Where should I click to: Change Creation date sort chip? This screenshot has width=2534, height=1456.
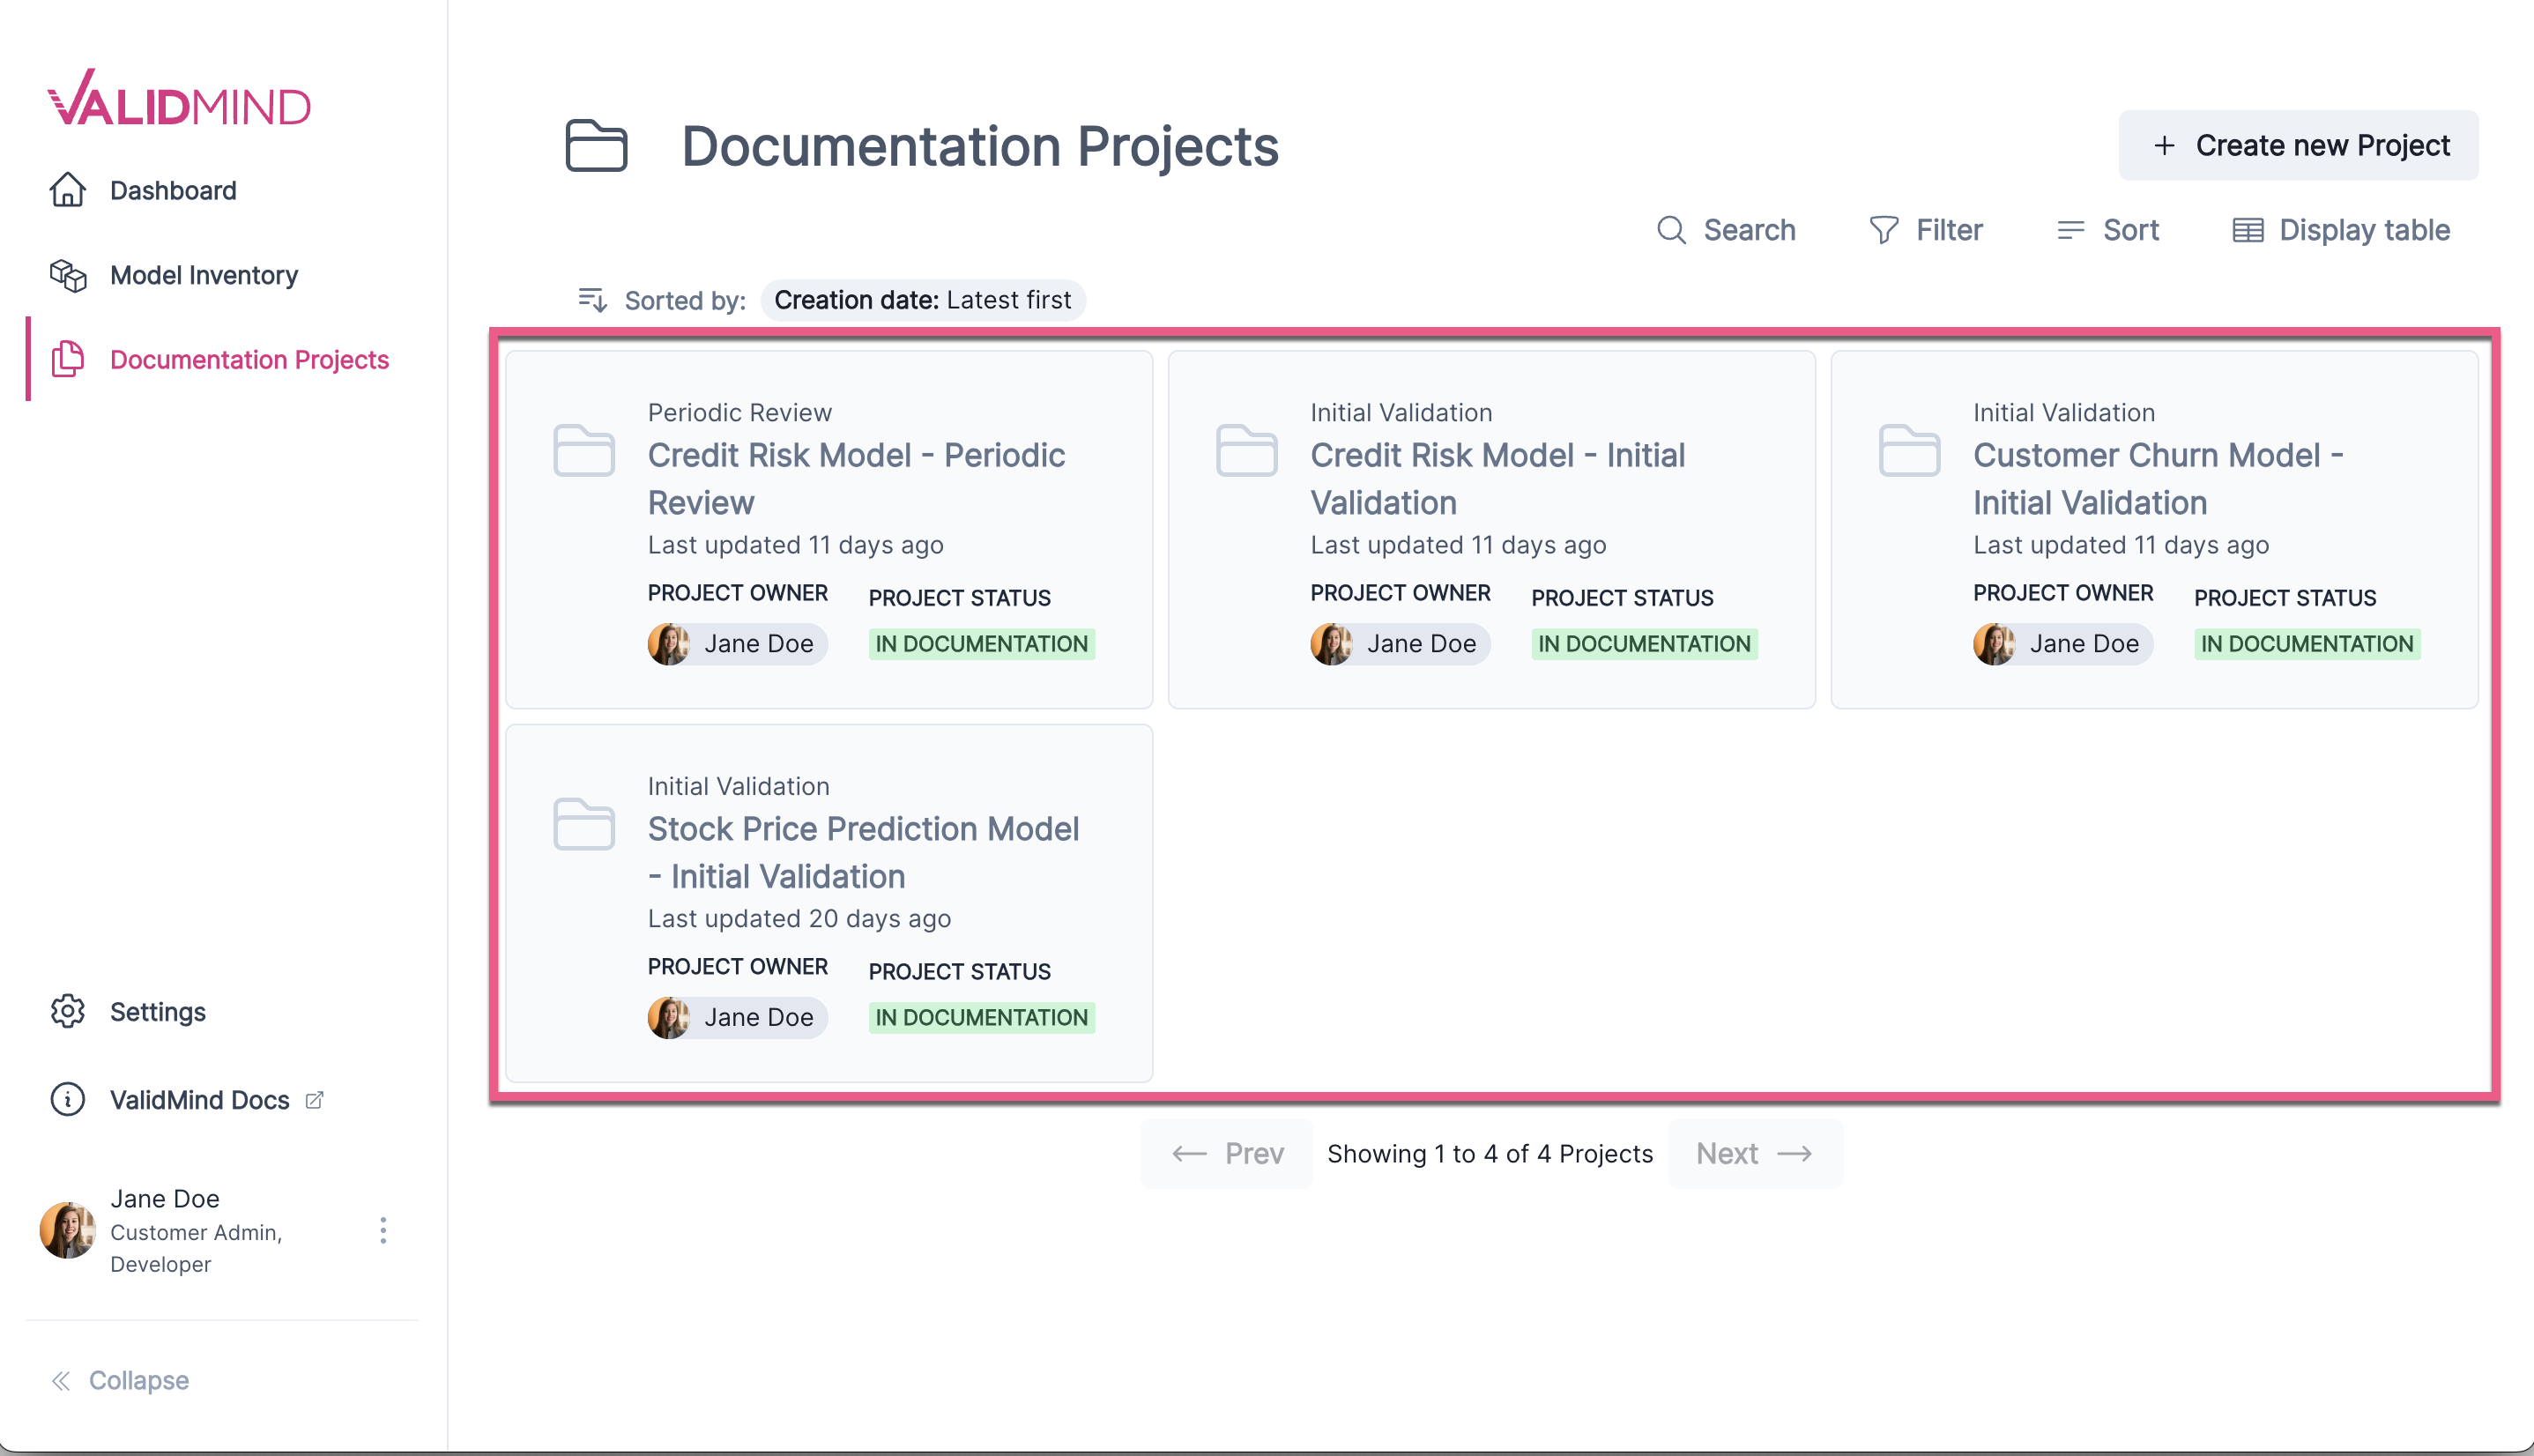922,300
